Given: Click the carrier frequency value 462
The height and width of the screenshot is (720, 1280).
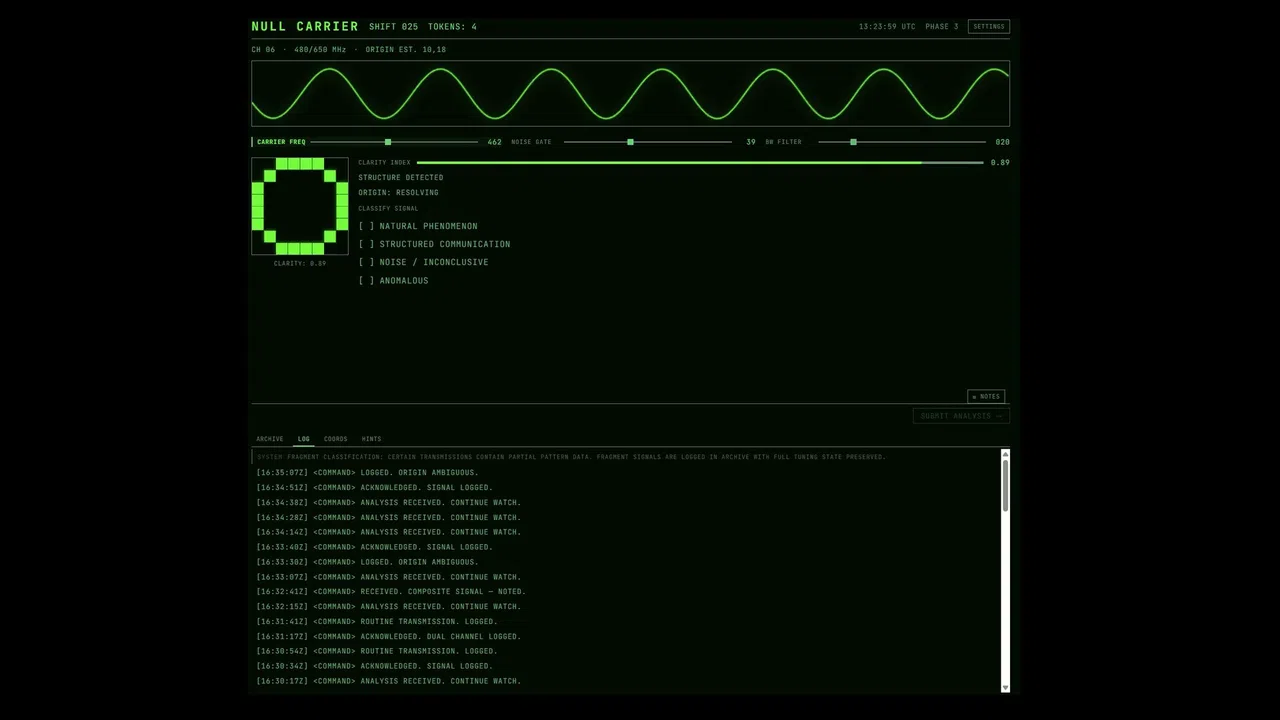Looking at the screenshot, I should pos(494,142).
